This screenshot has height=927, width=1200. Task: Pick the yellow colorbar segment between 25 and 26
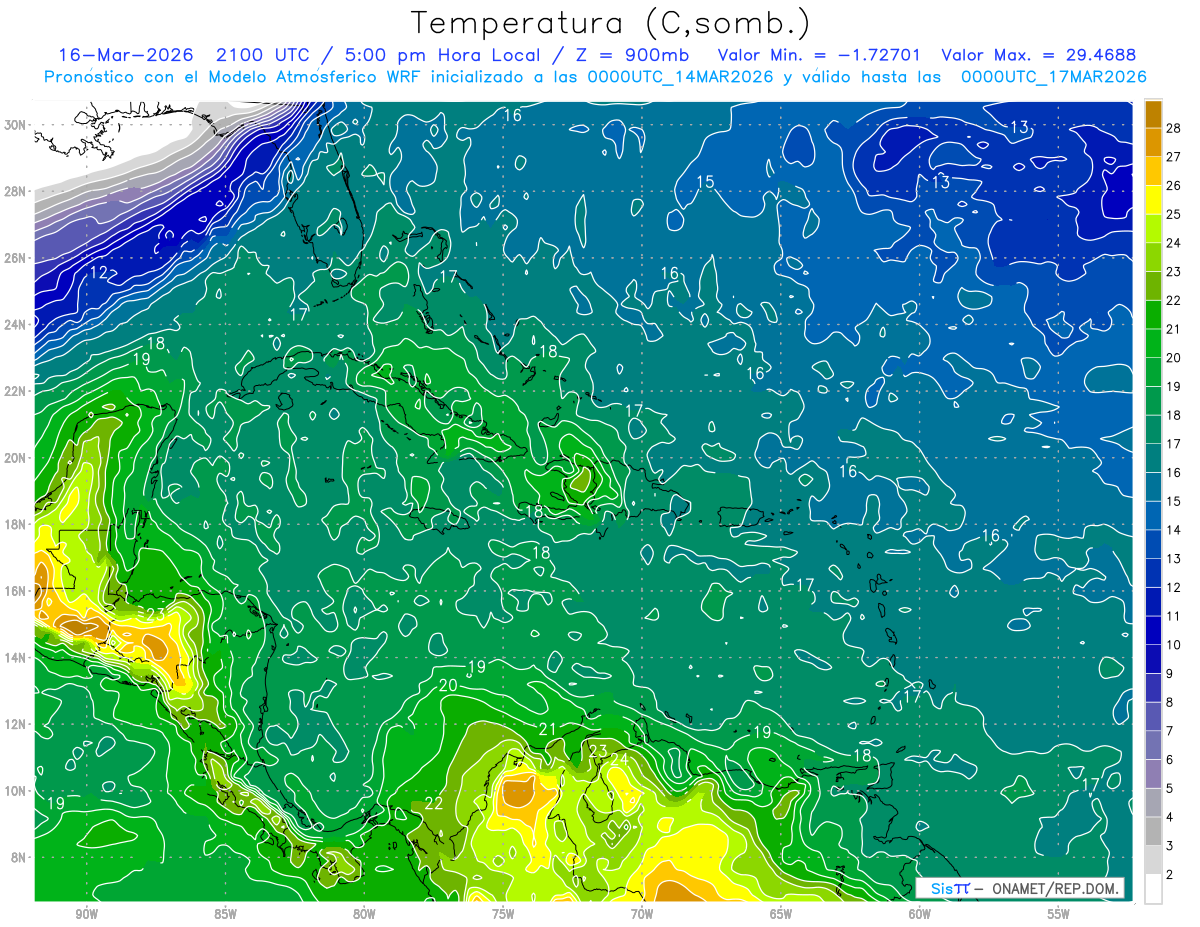tap(1153, 200)
